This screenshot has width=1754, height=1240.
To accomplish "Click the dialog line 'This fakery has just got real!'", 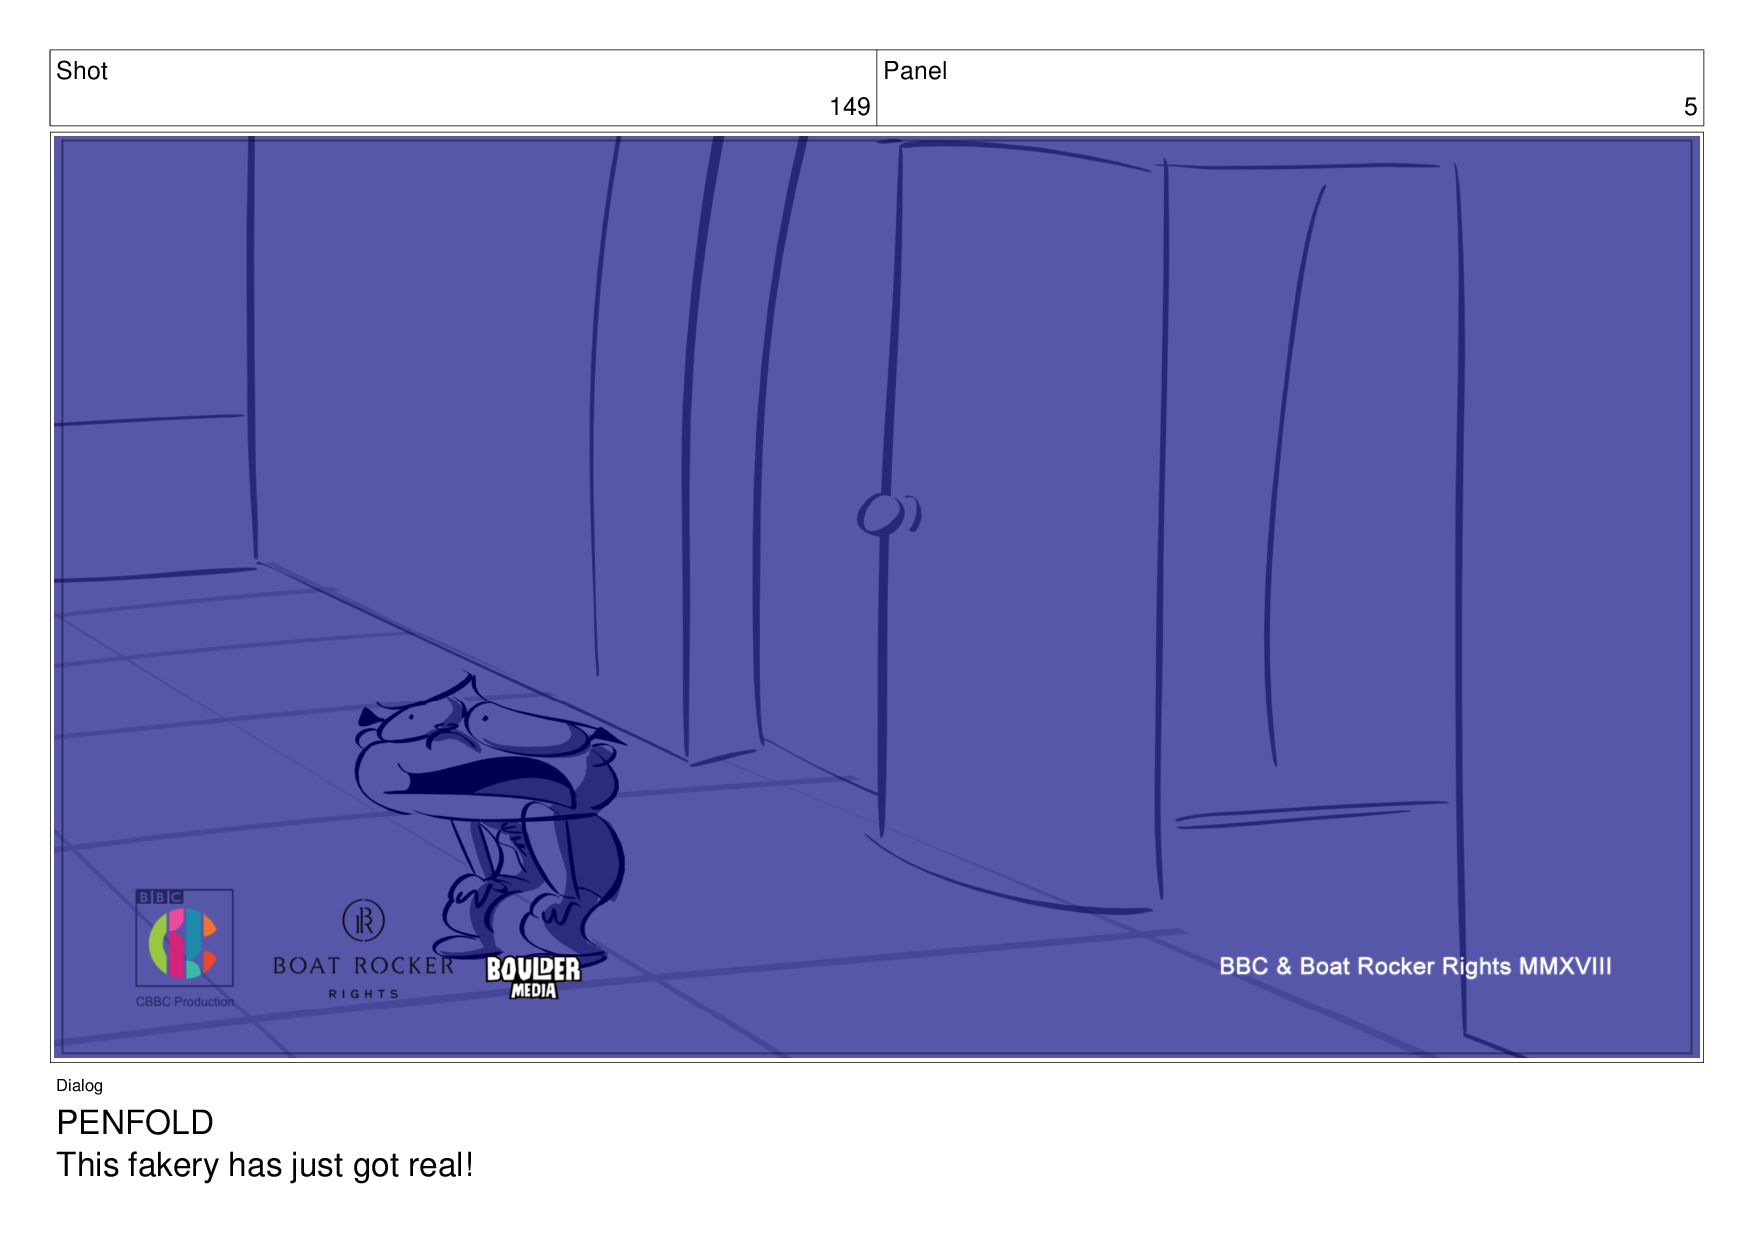I will click(x=264, y=1165).
